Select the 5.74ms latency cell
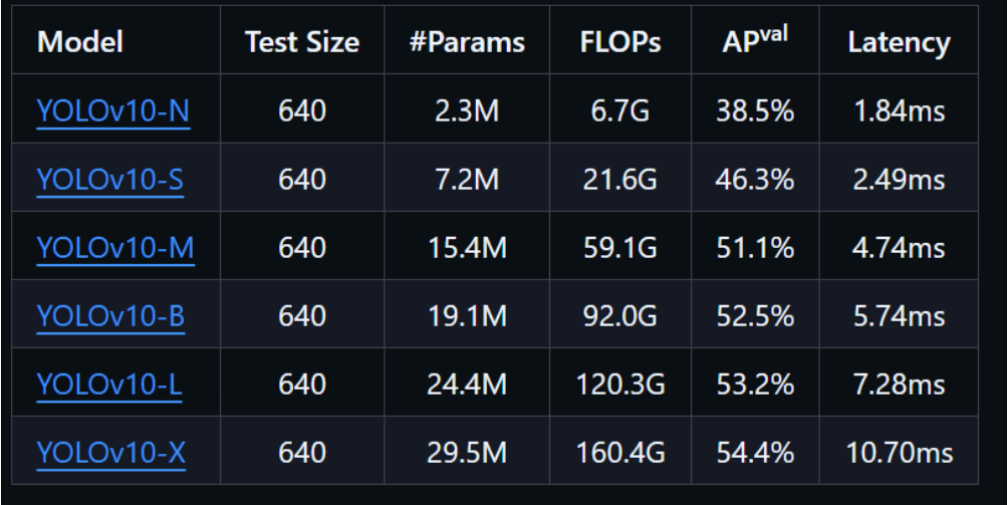Image resolution: width=1008 pixels, height=505 pixels. coord(897,315)
